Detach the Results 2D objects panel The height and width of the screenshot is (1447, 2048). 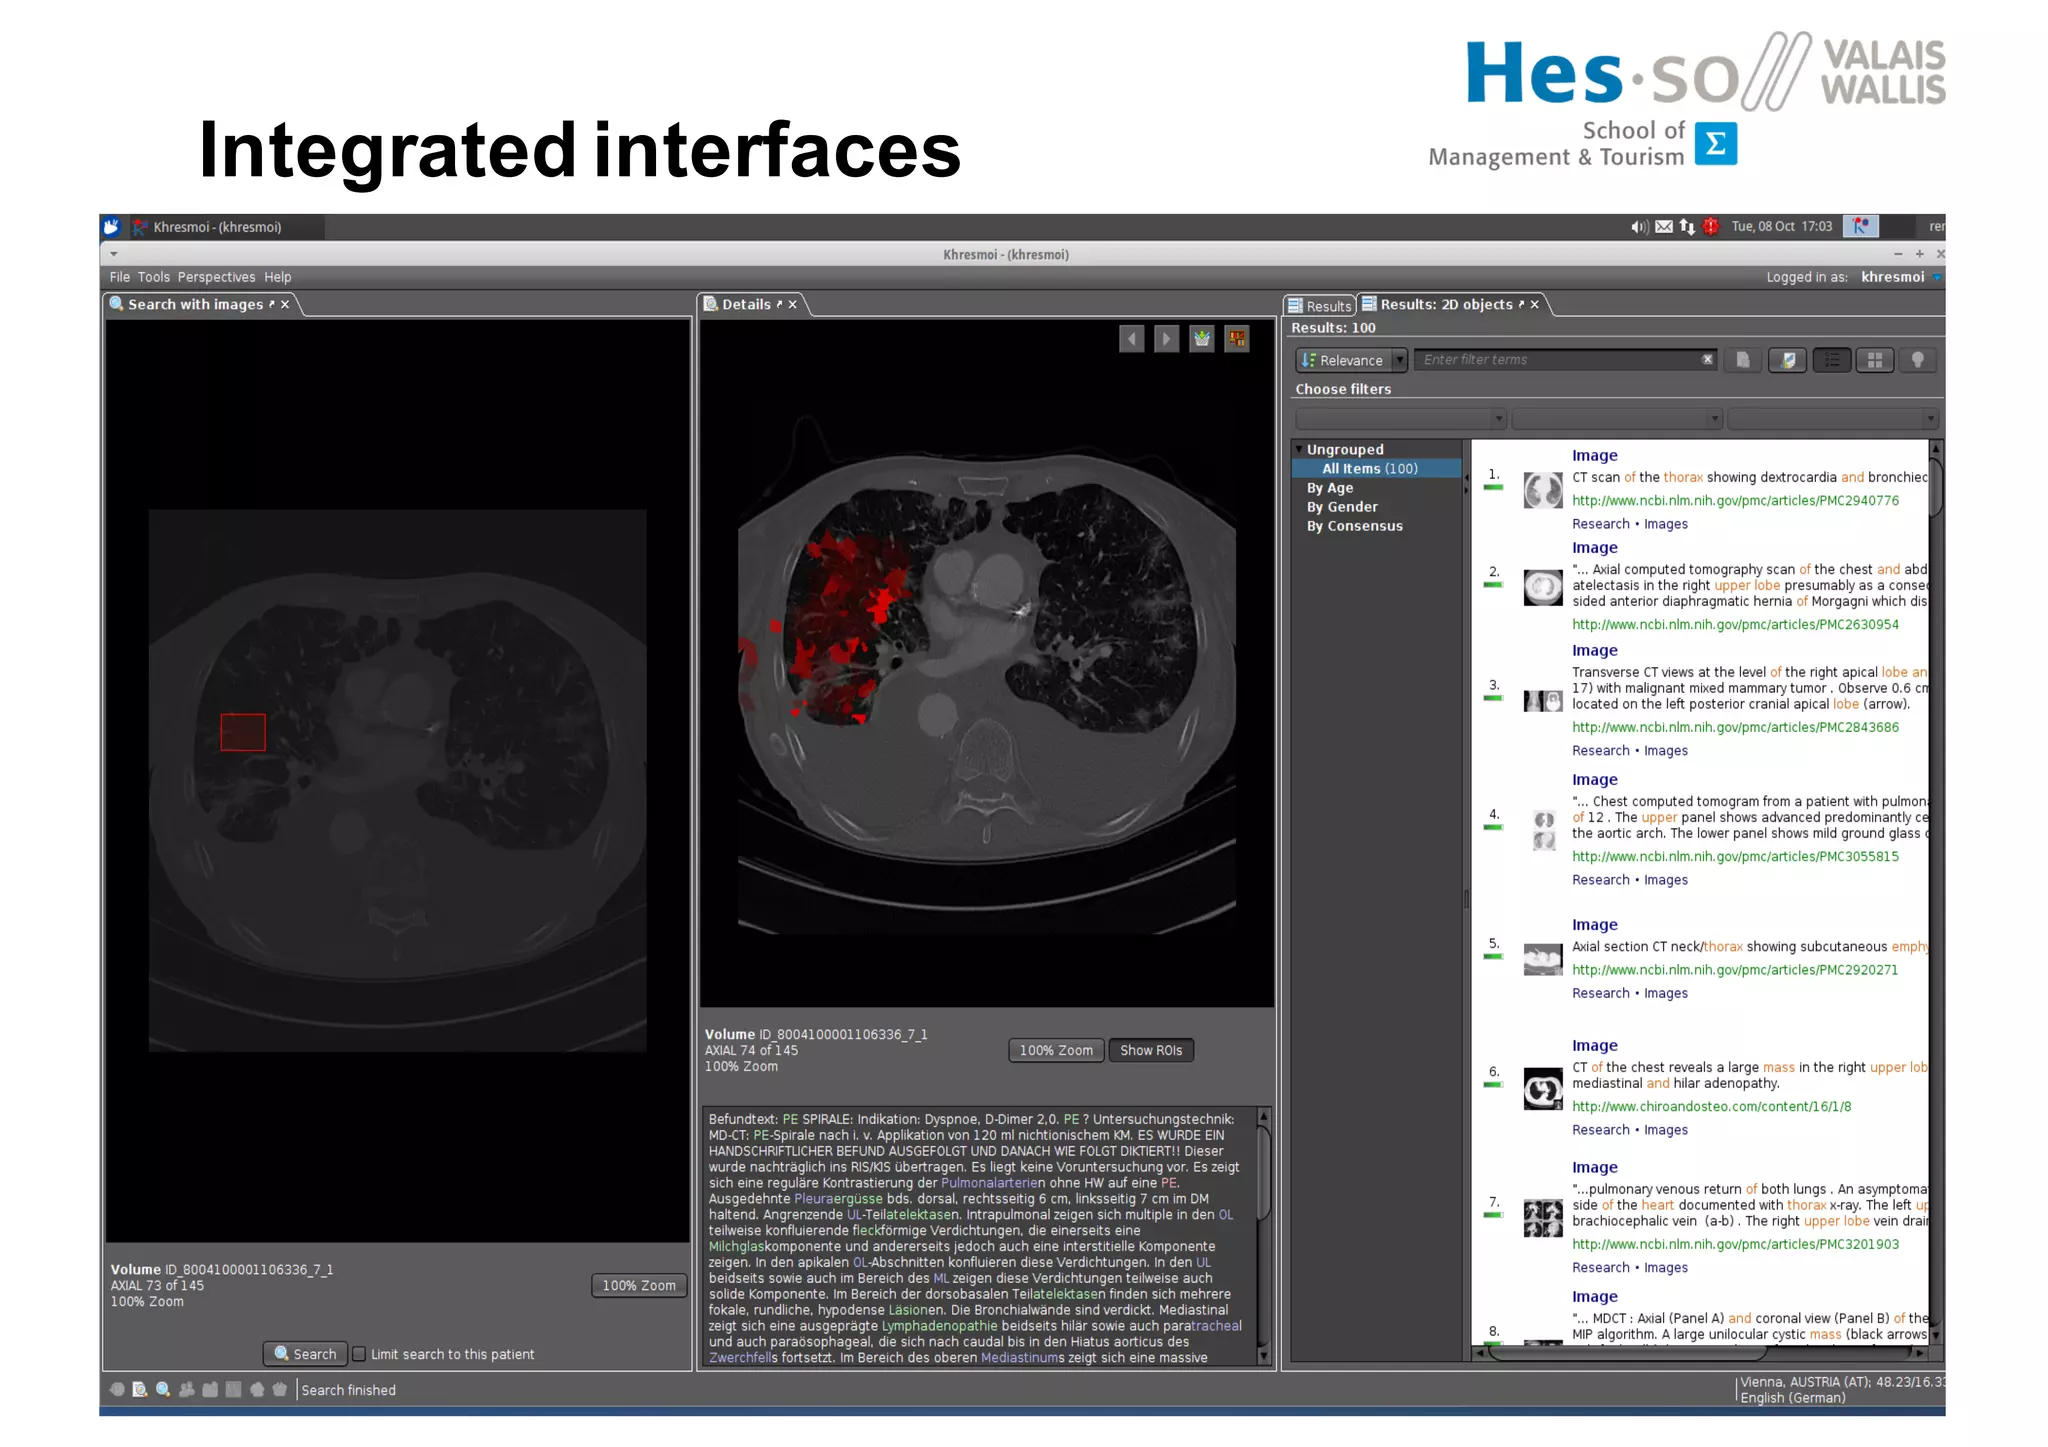[1521, 305]
